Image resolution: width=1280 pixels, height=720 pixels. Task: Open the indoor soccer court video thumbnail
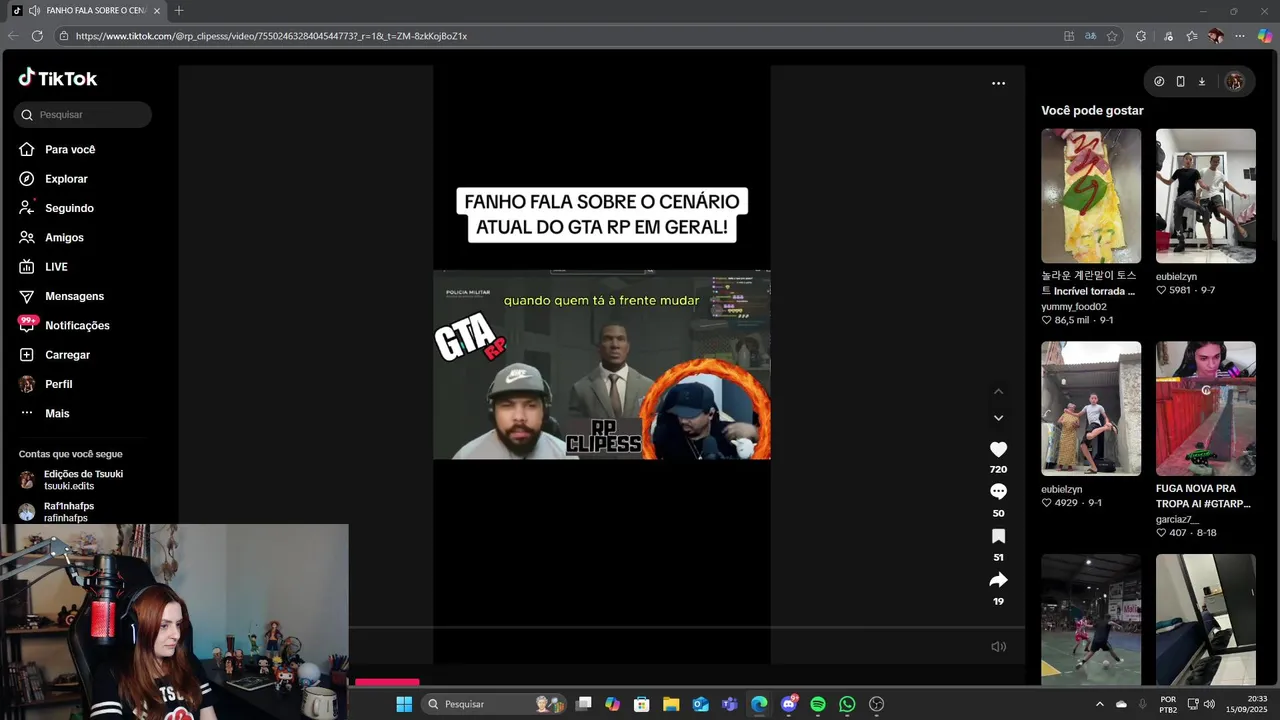pos(1091,619)
